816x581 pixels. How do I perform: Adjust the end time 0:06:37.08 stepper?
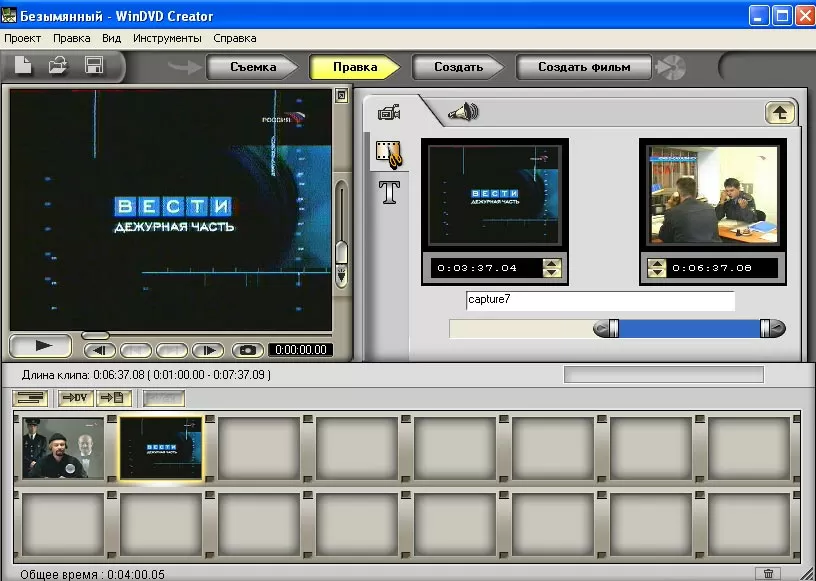coord(657,268)
